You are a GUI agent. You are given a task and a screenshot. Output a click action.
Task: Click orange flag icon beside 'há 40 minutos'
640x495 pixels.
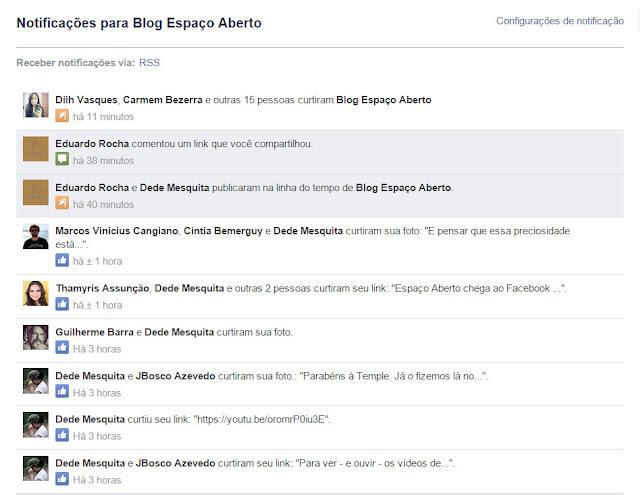click(62, 203)
